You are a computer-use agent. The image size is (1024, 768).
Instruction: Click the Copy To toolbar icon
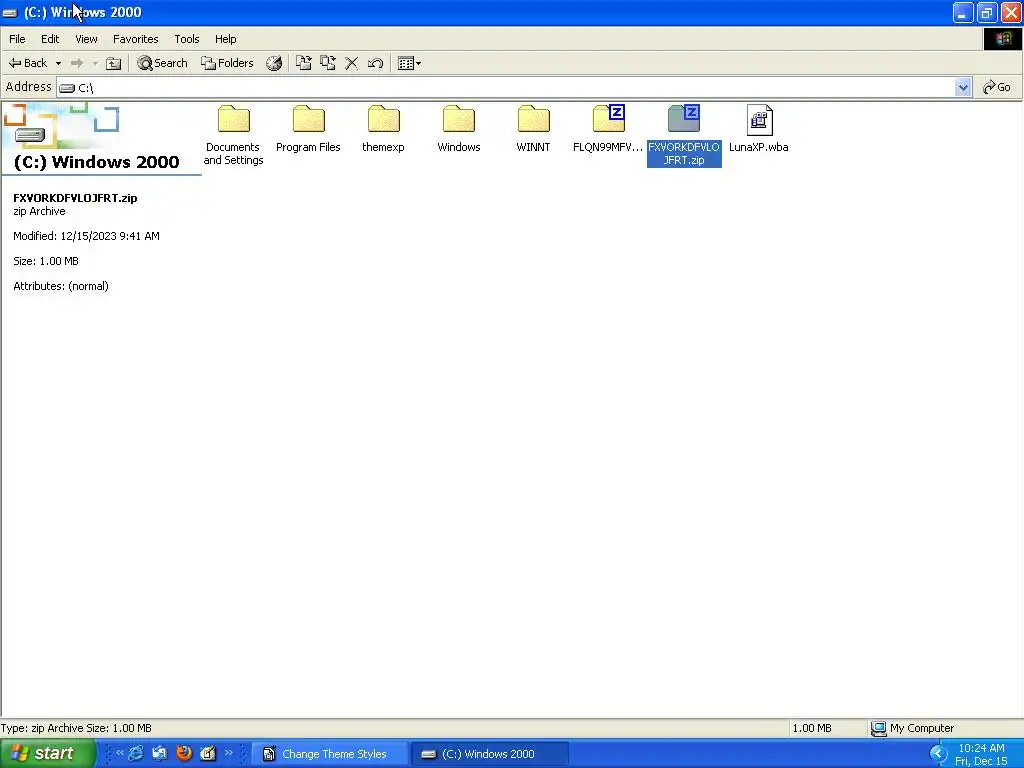[x=328, y=63]
